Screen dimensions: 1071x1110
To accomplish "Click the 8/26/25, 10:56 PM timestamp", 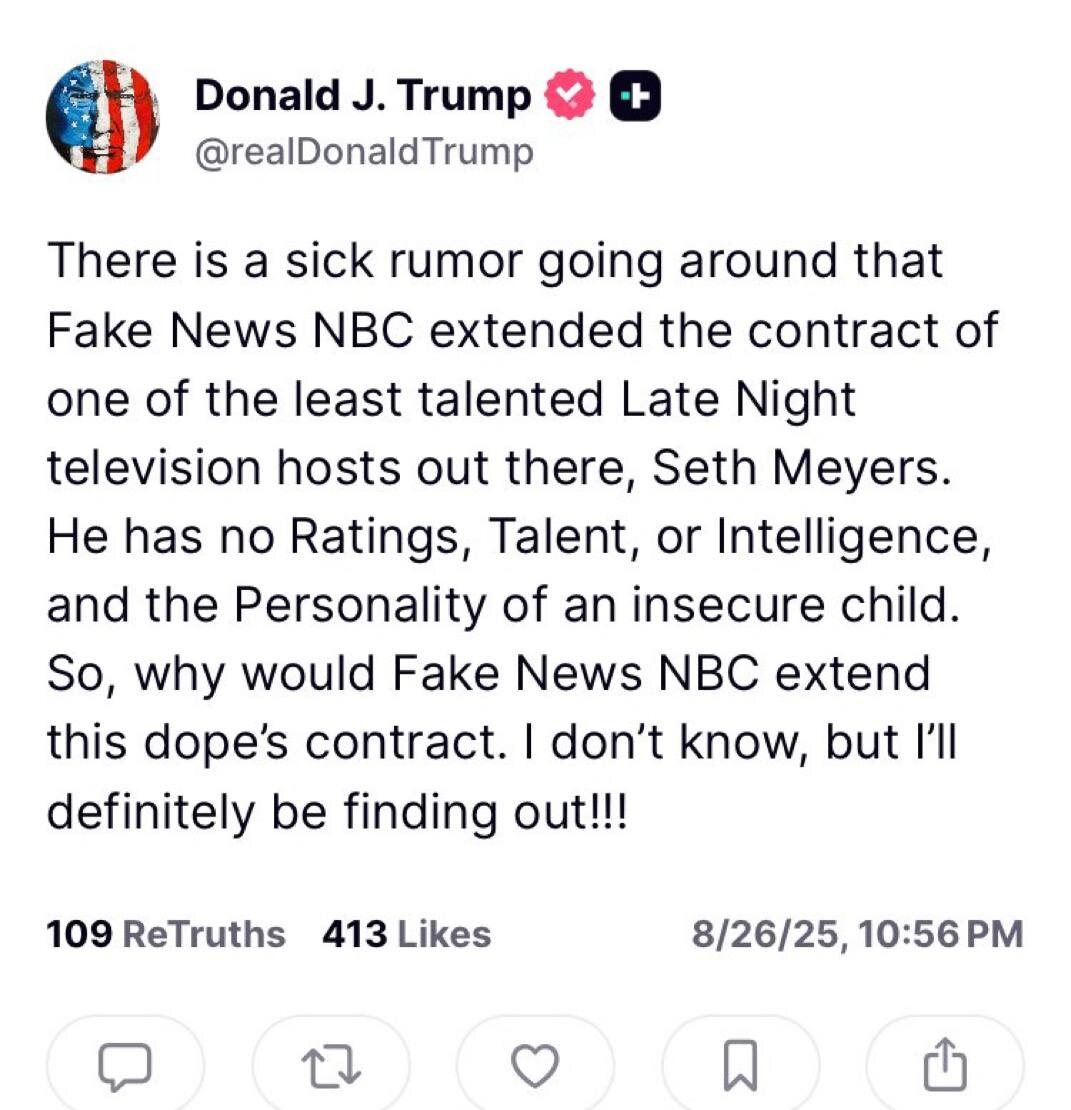I will coord(856,935).
